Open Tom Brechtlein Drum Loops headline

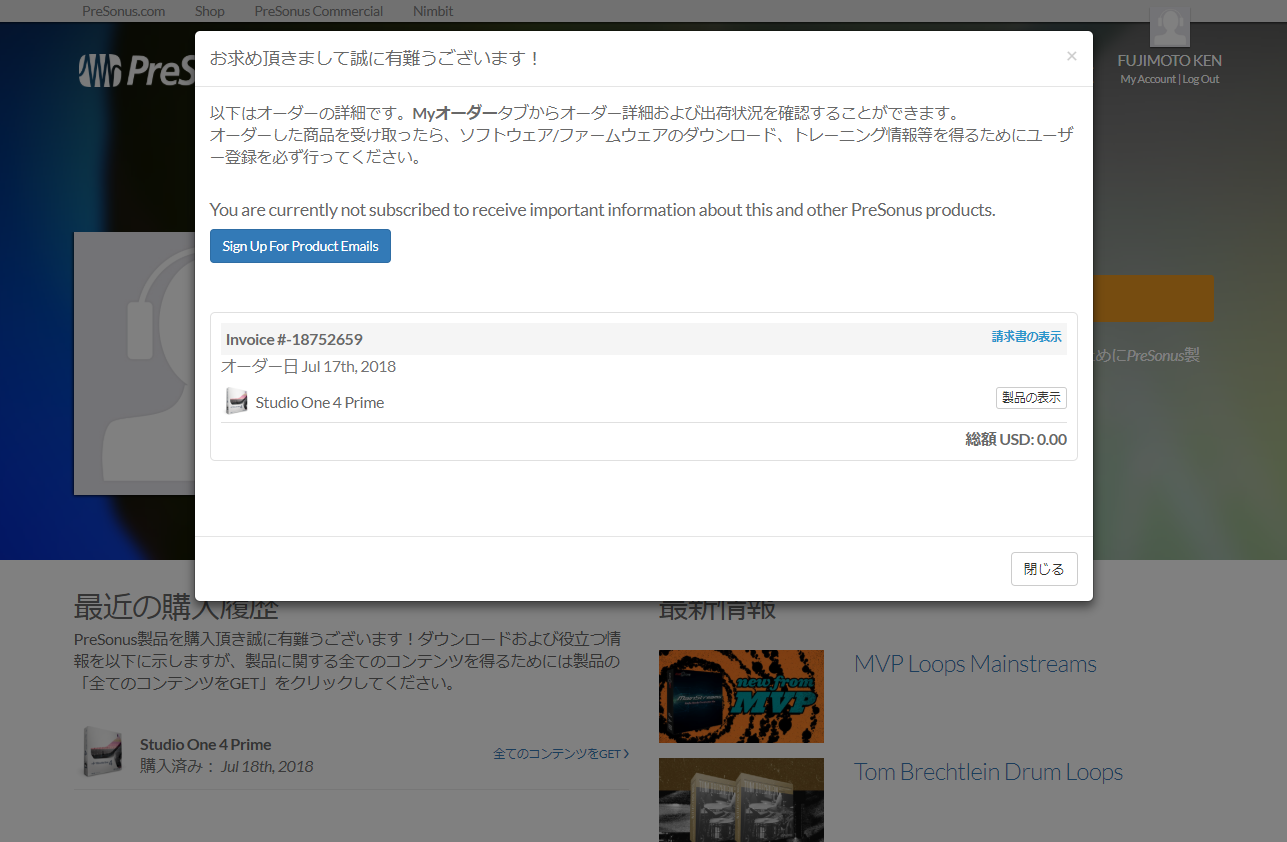(988, 772)
